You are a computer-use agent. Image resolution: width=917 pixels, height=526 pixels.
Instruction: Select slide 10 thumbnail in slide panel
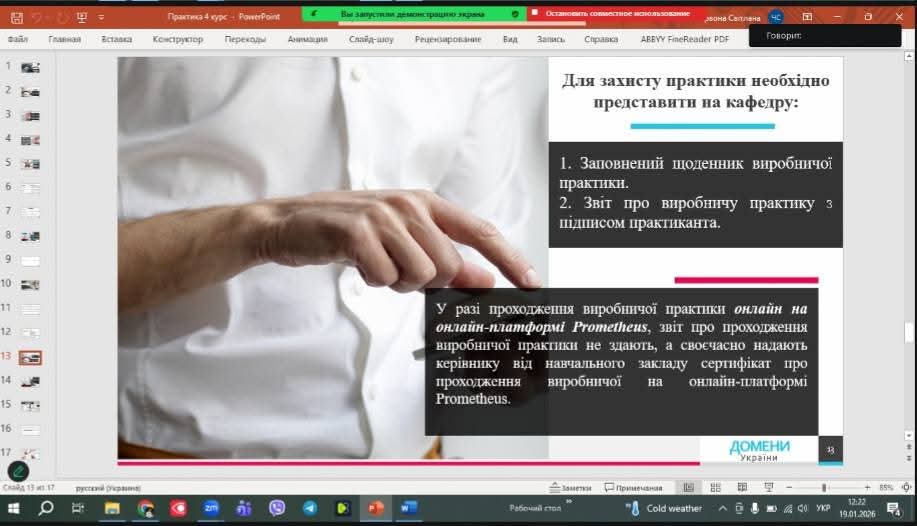tap(31, 284)
